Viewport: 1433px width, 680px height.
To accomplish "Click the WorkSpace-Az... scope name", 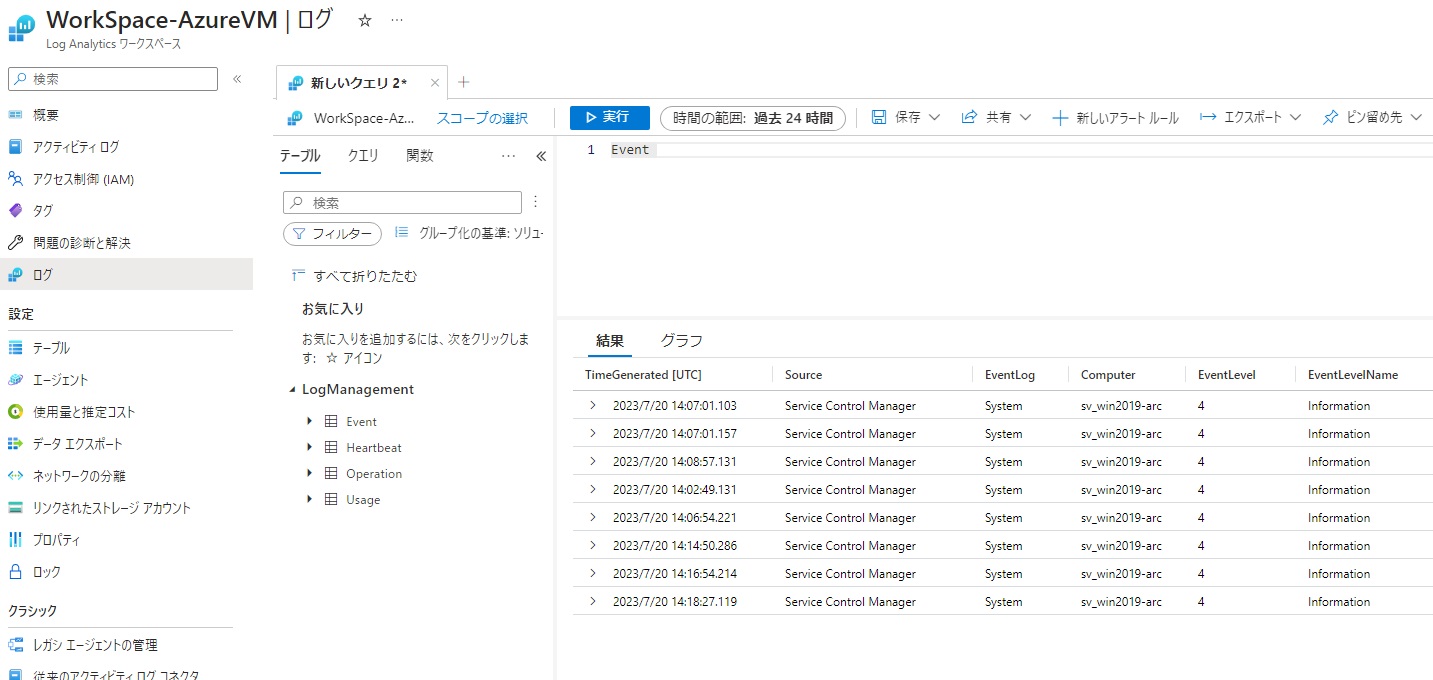I will (364, 118).
